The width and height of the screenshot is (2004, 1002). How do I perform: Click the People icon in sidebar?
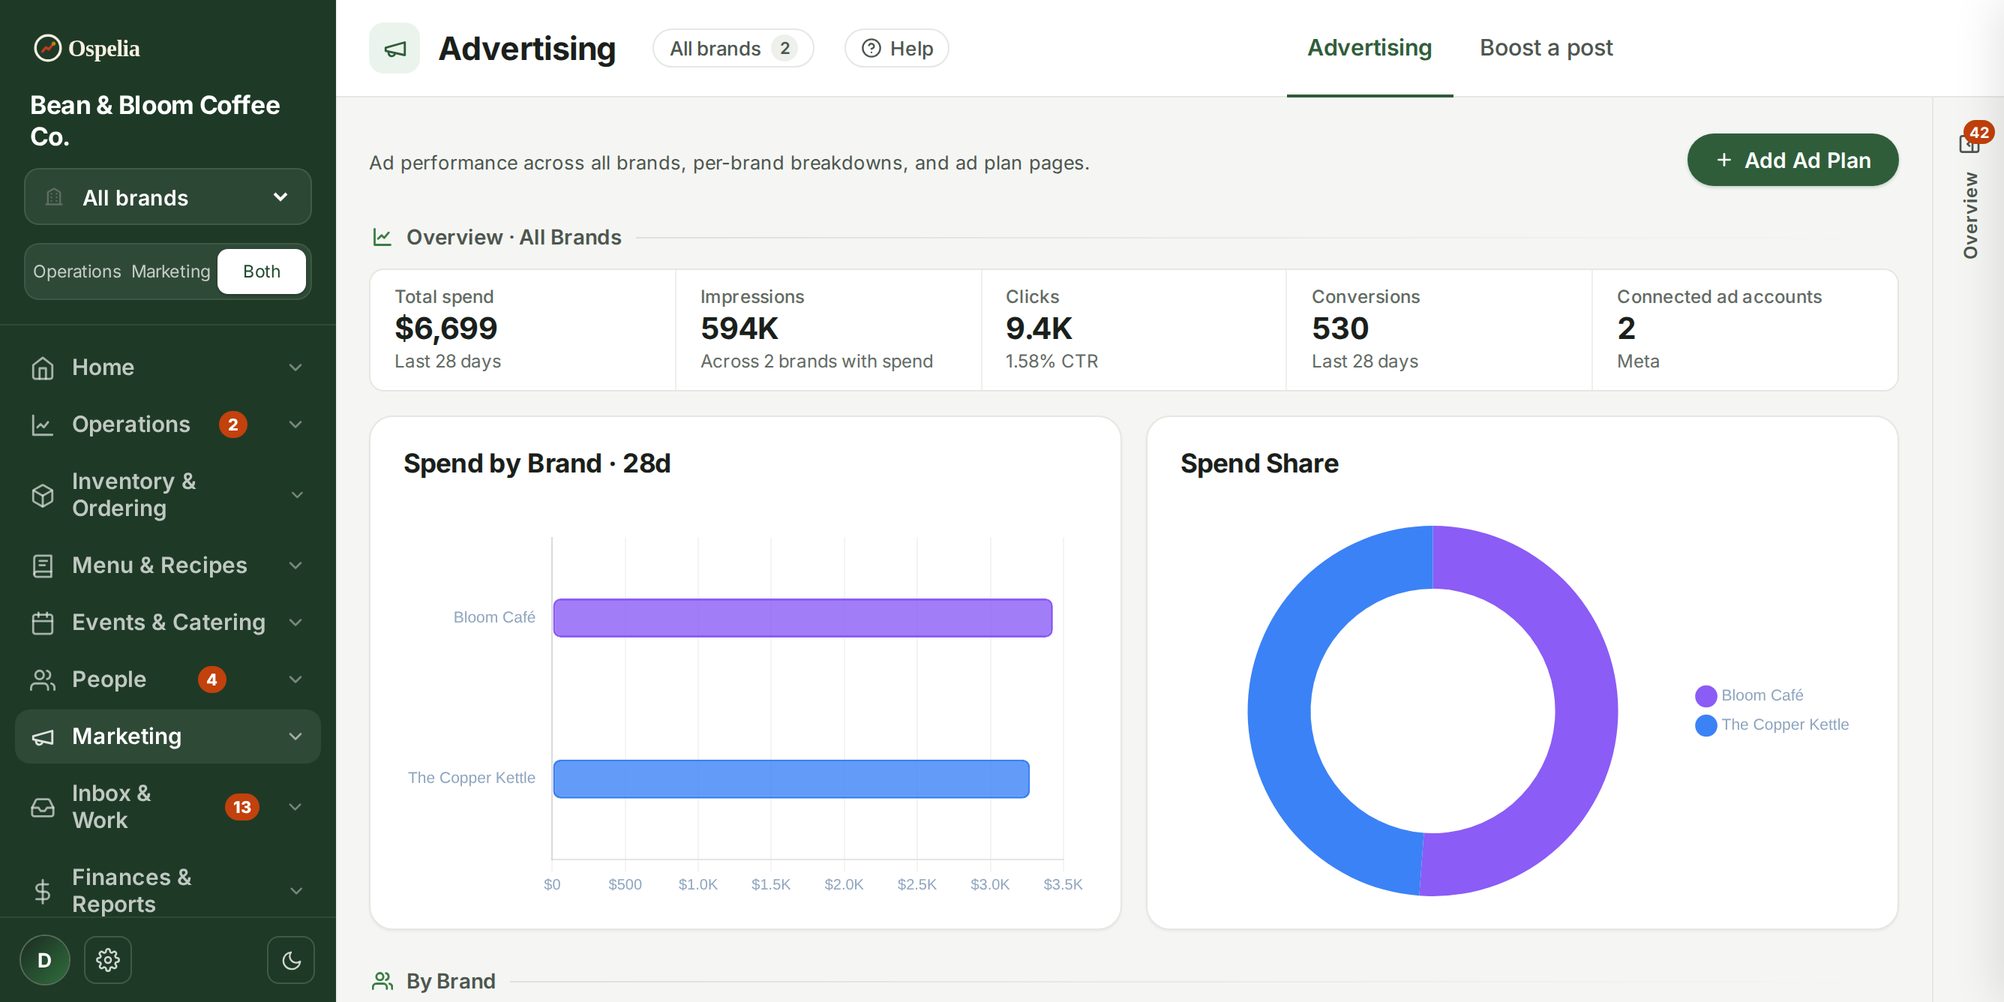pyautogui.click(x=42, y=680)
